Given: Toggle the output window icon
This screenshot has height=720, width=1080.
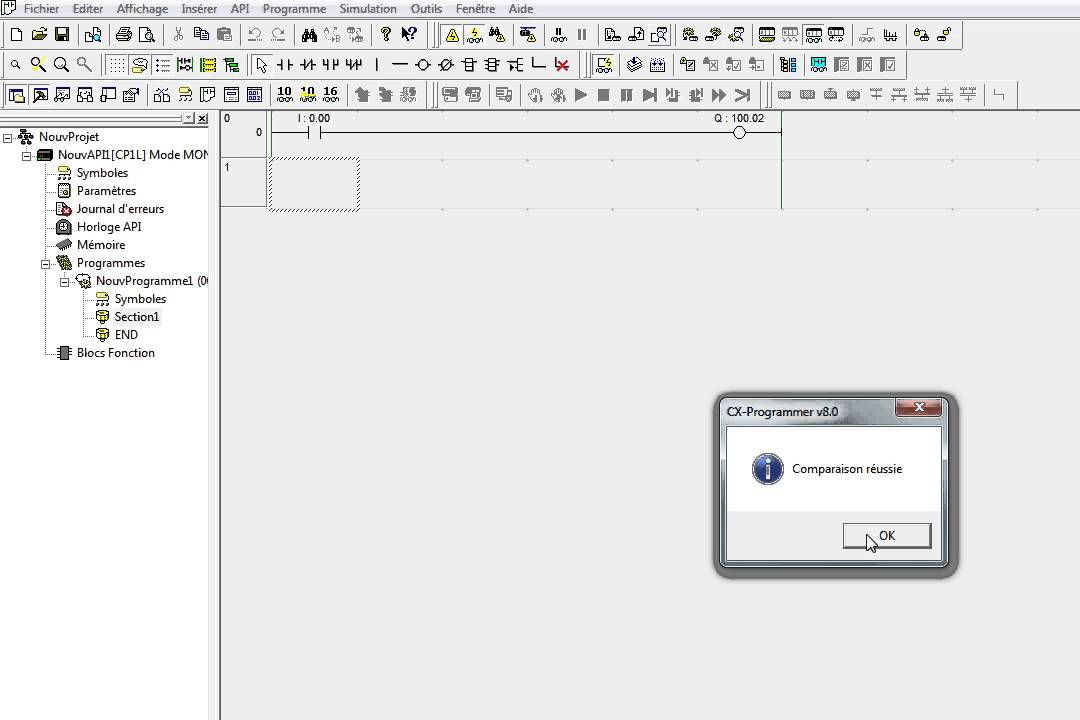Looking at the screenshot, I should pyautogui.click(x=39, y=95).
